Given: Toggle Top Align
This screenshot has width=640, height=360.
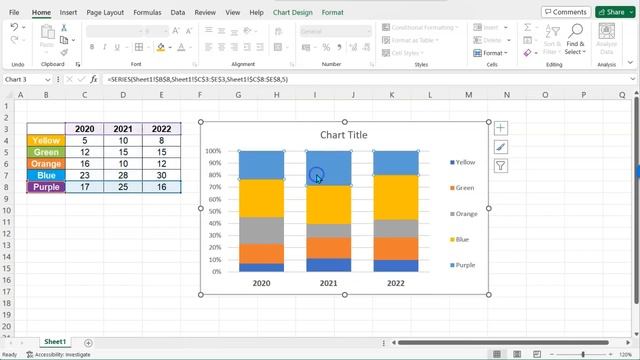Looking at the screenshot, I should coord(209,31).
